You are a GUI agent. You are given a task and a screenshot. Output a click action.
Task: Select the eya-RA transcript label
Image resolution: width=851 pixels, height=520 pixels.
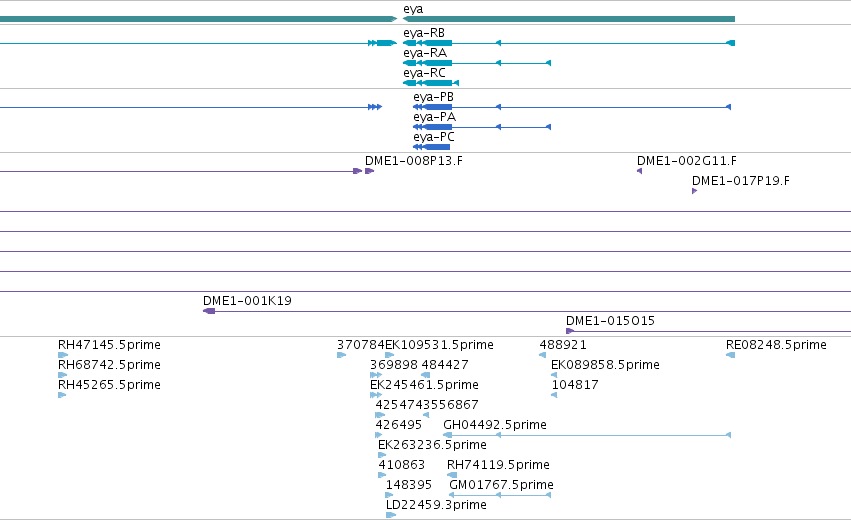pyautogui.click(x=425, y=53)
